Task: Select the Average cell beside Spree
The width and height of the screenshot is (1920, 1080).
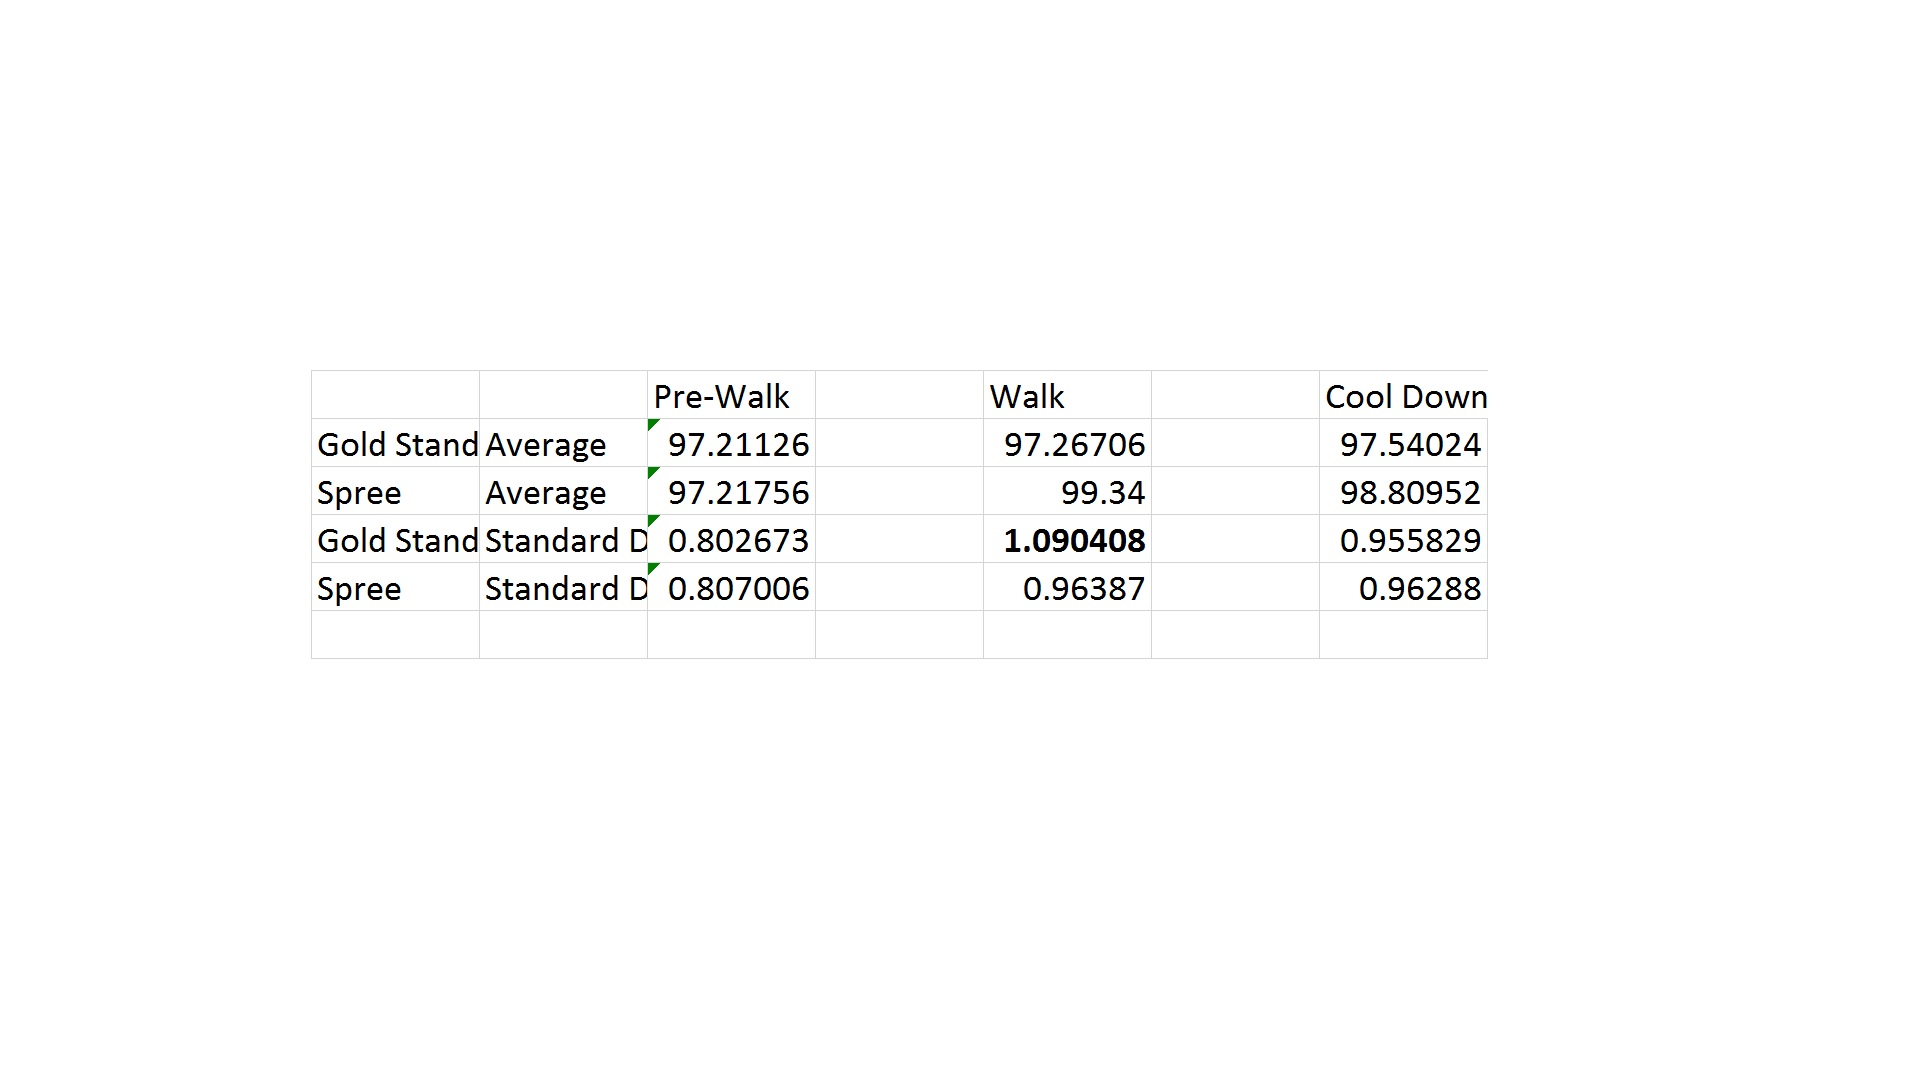Action: click(563, 492)
